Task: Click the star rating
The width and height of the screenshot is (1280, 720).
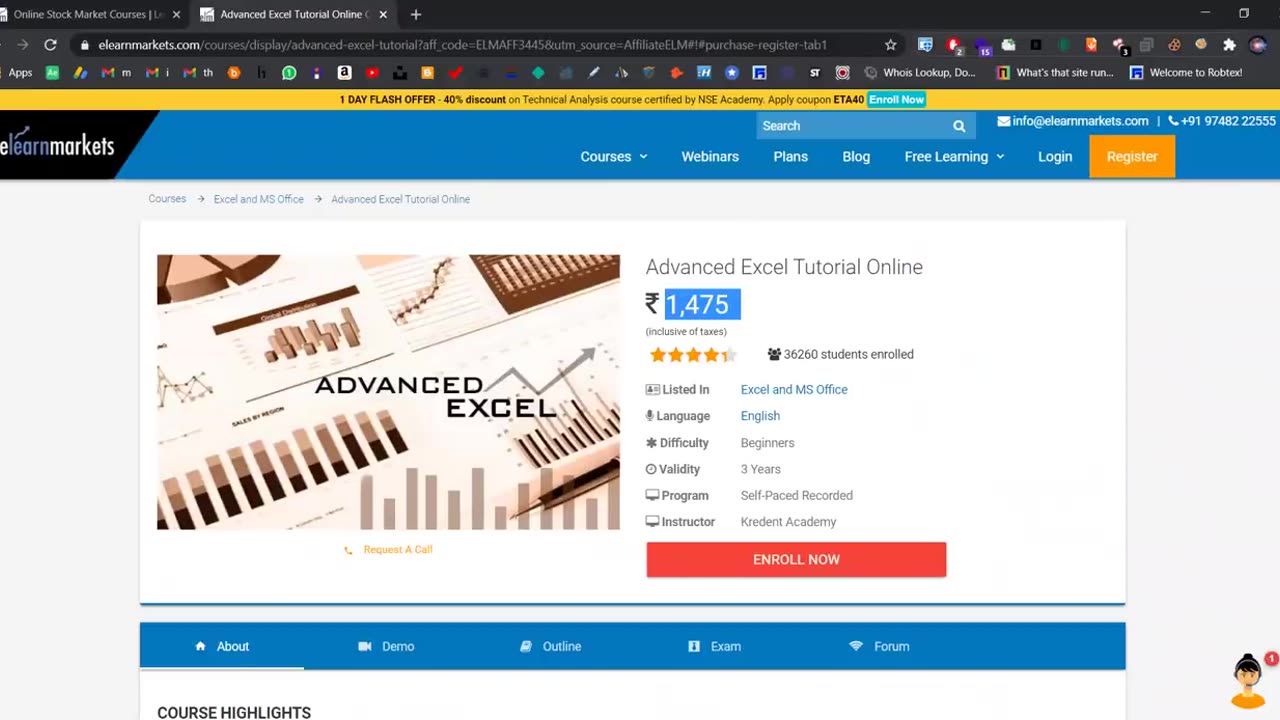Action: coord(693,355)
